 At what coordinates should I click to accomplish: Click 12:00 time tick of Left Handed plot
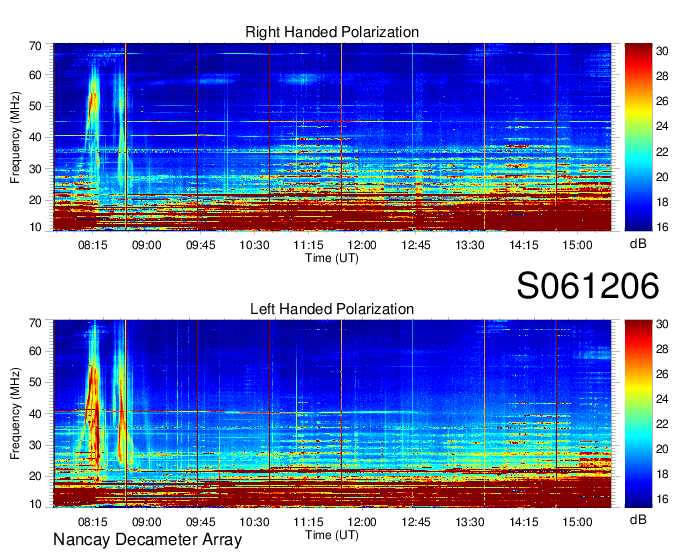(x=362, y=521)
